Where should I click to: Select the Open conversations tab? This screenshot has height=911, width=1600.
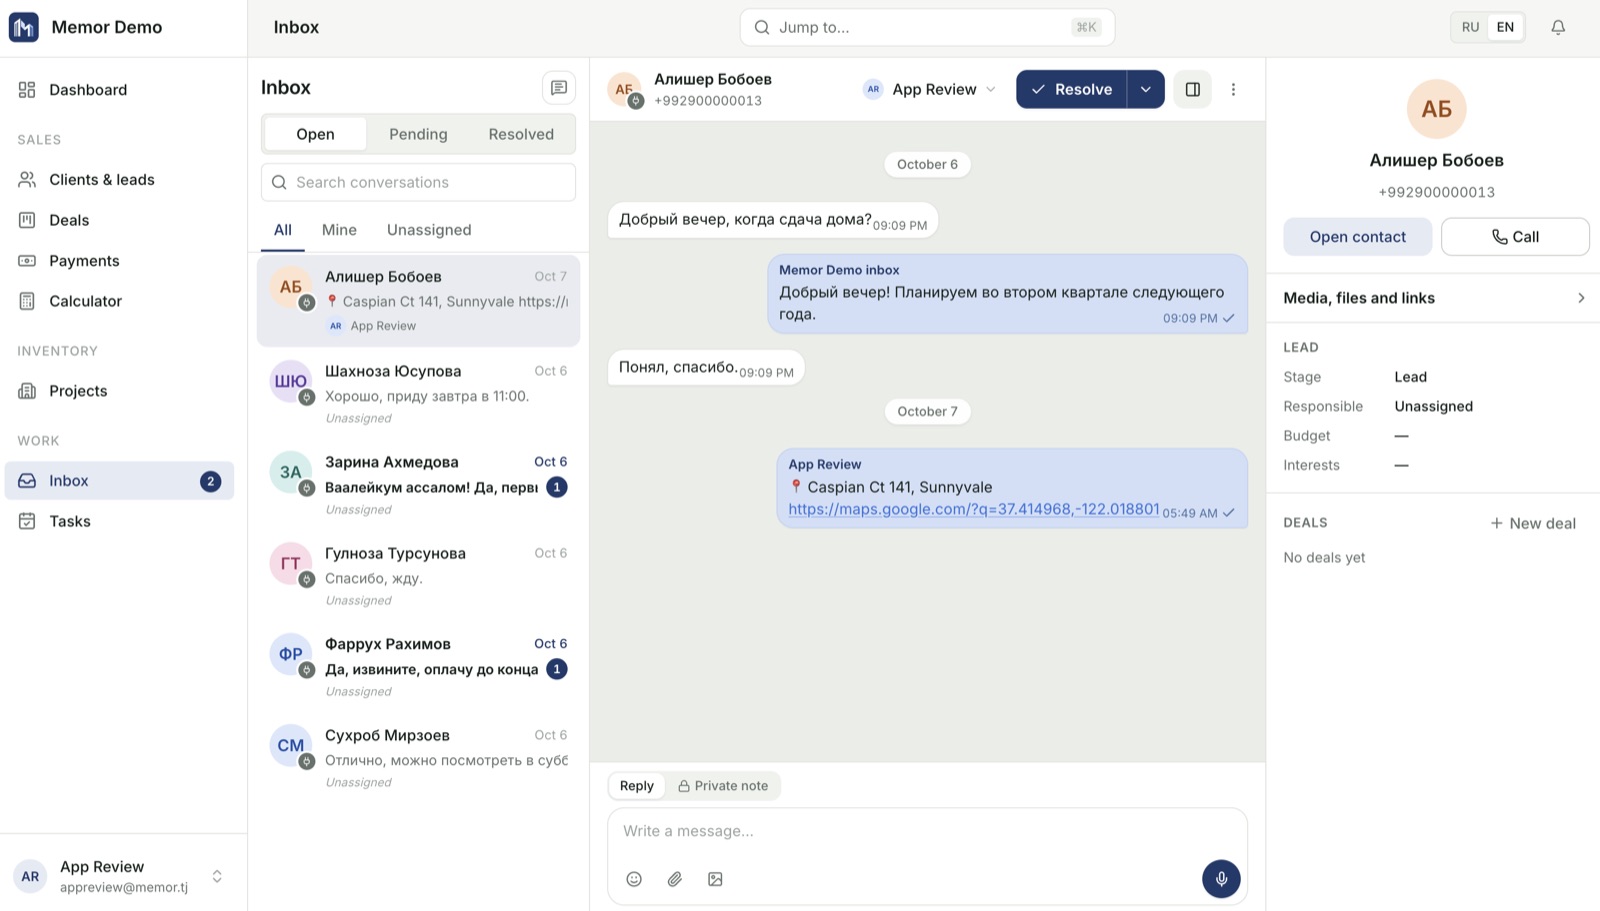tap(315, 134)
